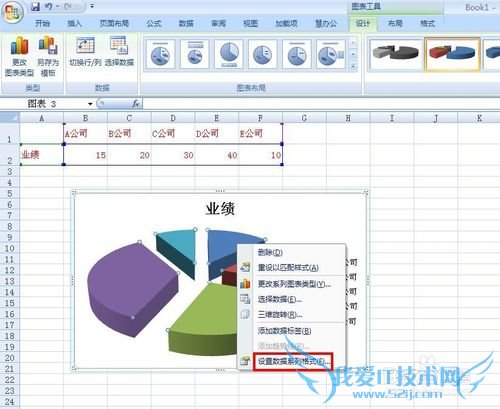Select the Layout (布局) chart tab

395,23
